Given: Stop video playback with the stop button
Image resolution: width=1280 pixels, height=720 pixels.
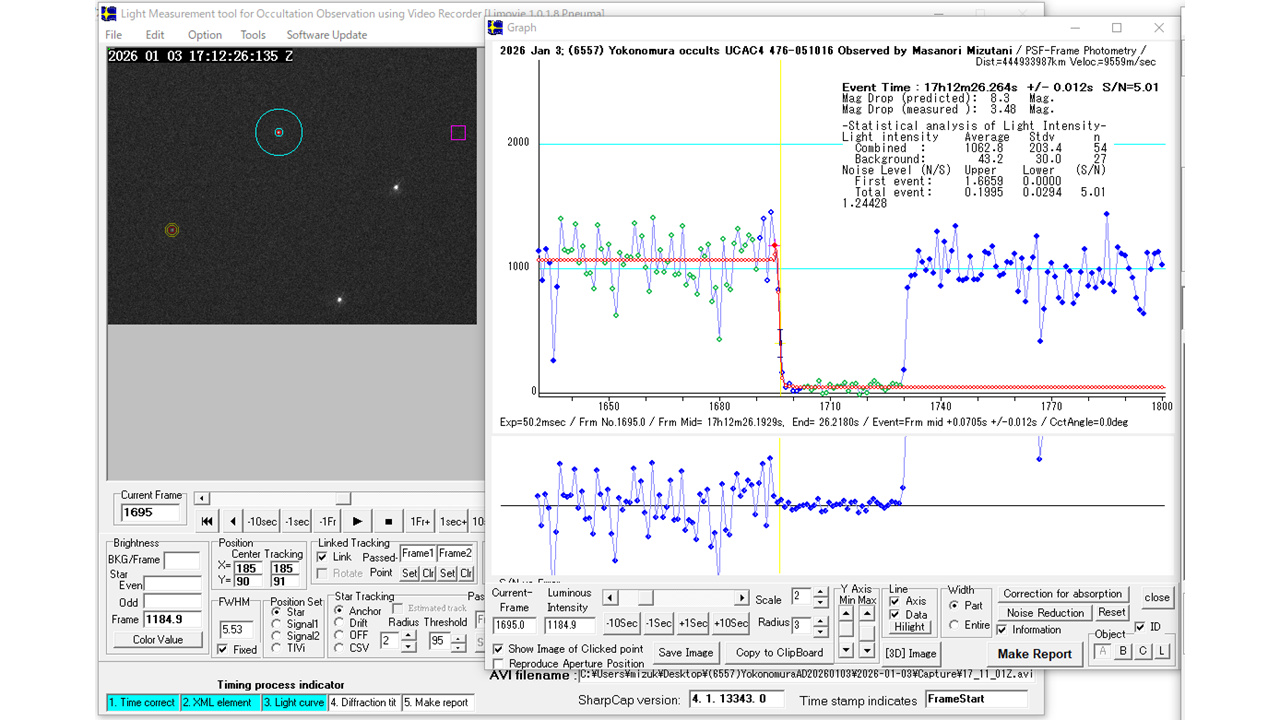Looking at the screenshot, I should click(x=387, y=521).
